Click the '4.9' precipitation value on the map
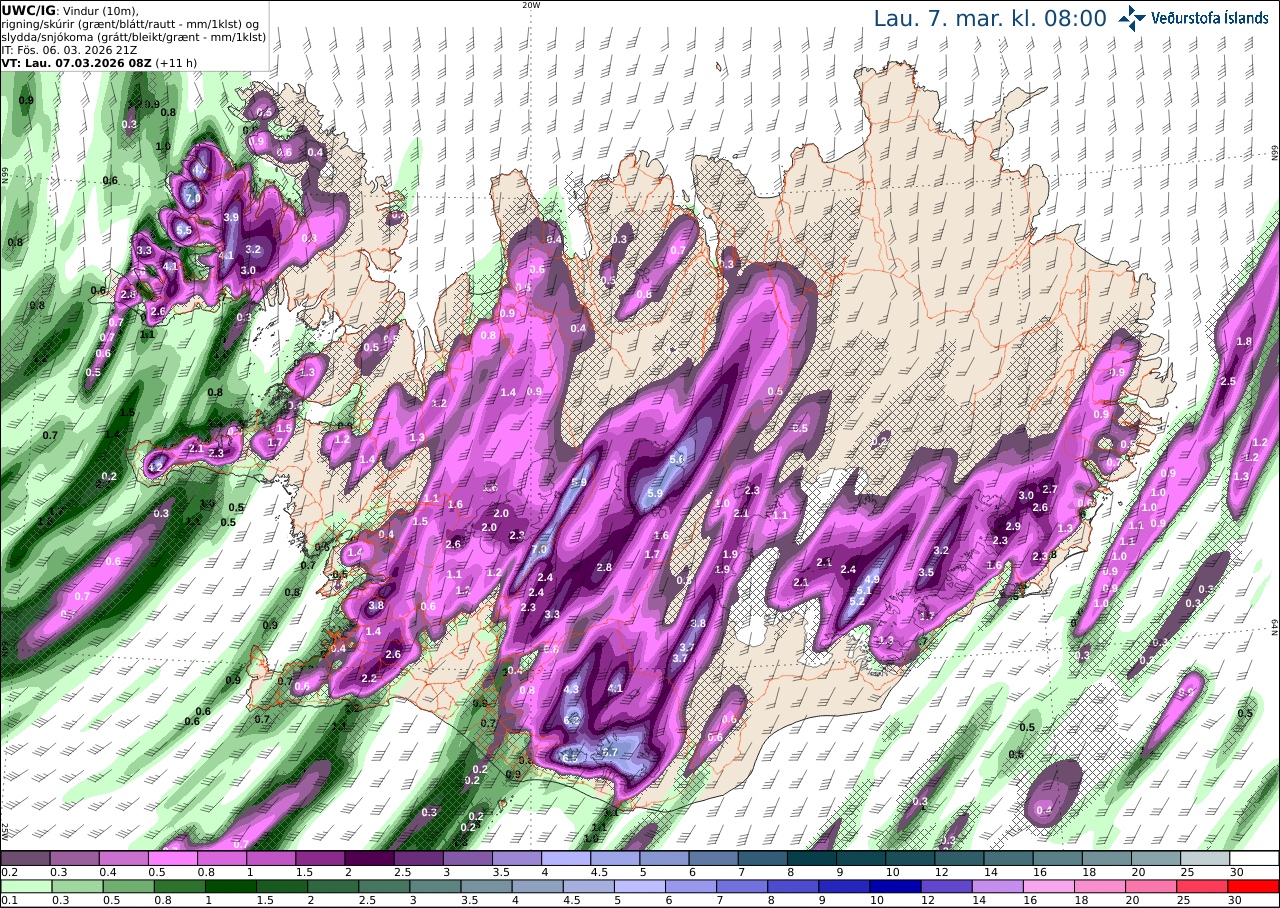The width and height of the screenshot is (1280, 908). click(872, 579)
